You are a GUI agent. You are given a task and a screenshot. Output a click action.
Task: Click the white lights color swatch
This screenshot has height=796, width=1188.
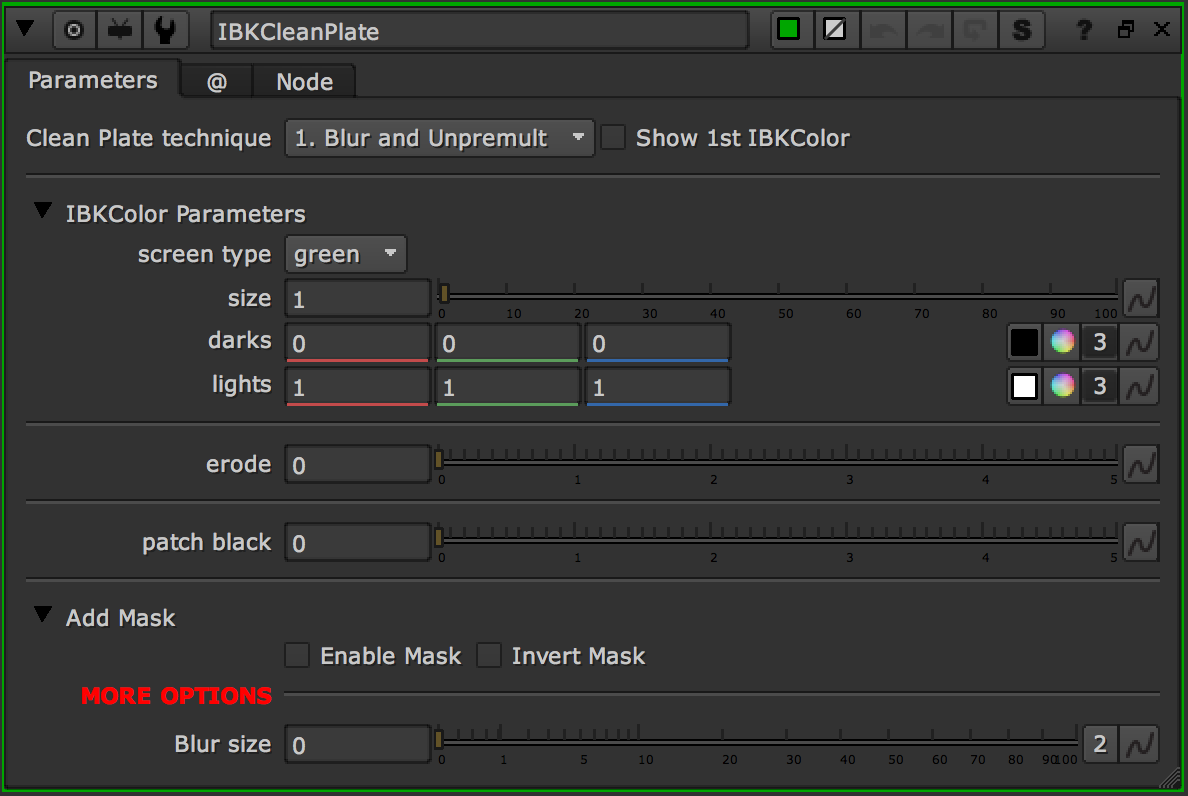(x=1024, y=386)
